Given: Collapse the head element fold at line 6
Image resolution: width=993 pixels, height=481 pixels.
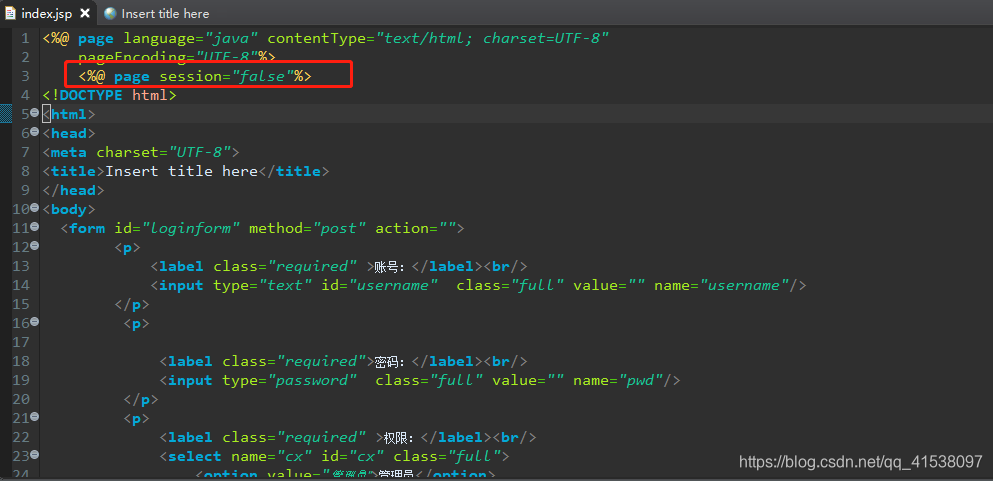Looking at the screenshot, I should [35, 132].
